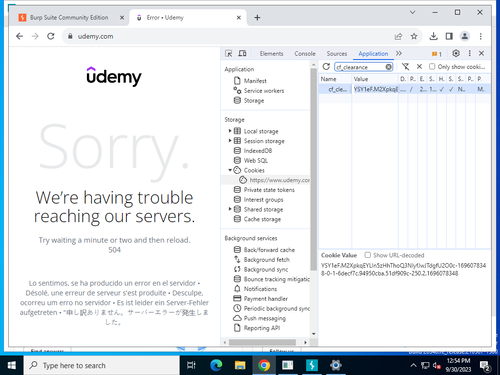
Task: Open IndexedDB storage item
Action: pyautogui.click(x=258, y=151)
